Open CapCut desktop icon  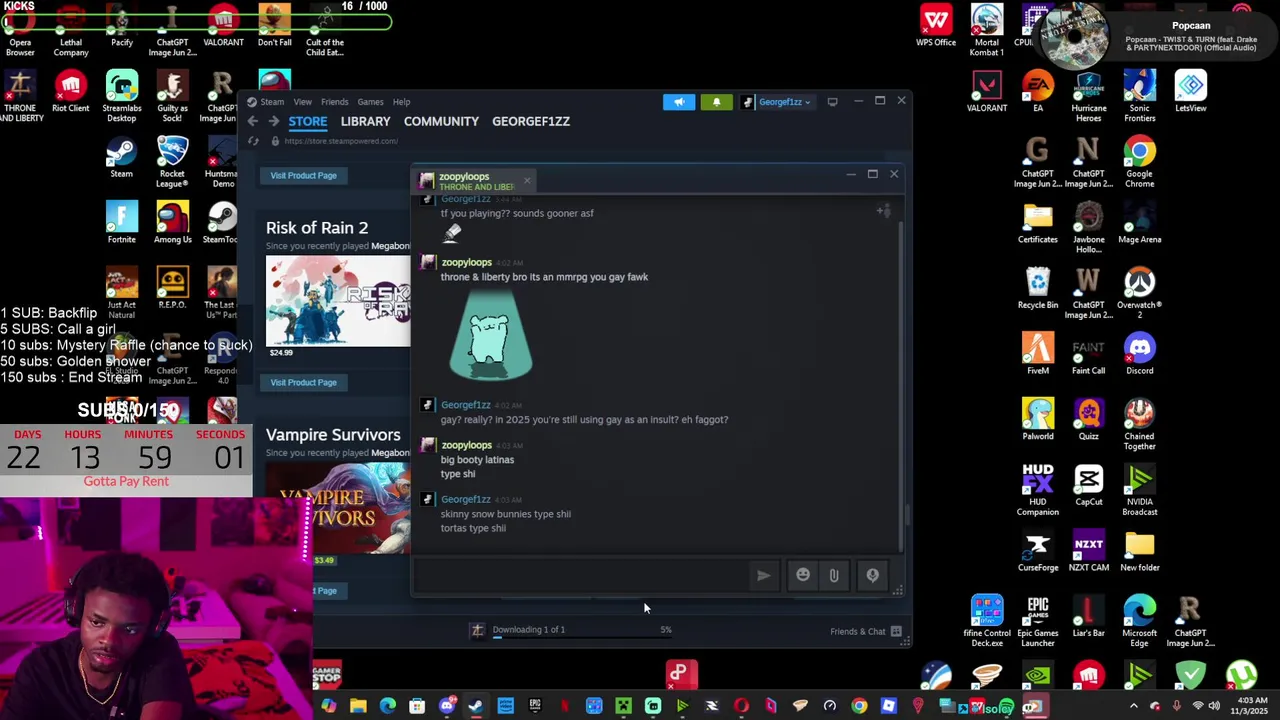[x=1088, y=485]
